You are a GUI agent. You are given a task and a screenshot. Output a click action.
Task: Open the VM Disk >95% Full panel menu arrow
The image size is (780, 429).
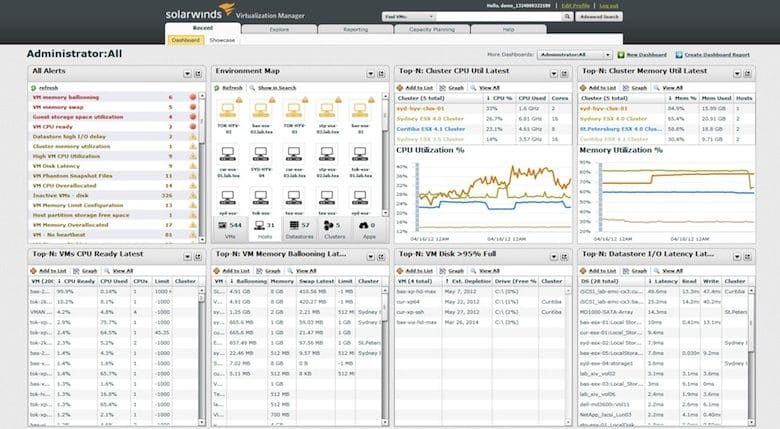554,257
